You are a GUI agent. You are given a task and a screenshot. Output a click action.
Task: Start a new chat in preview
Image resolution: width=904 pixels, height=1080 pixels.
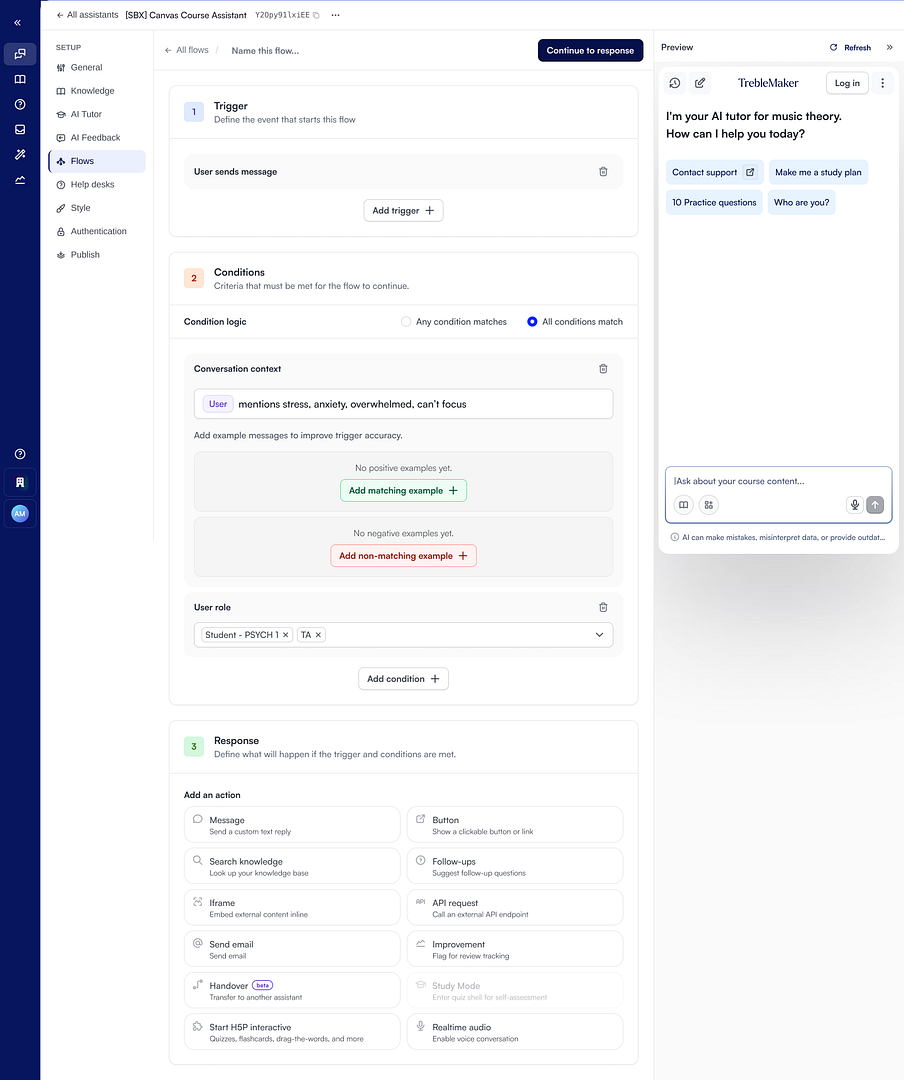point(700,83)
